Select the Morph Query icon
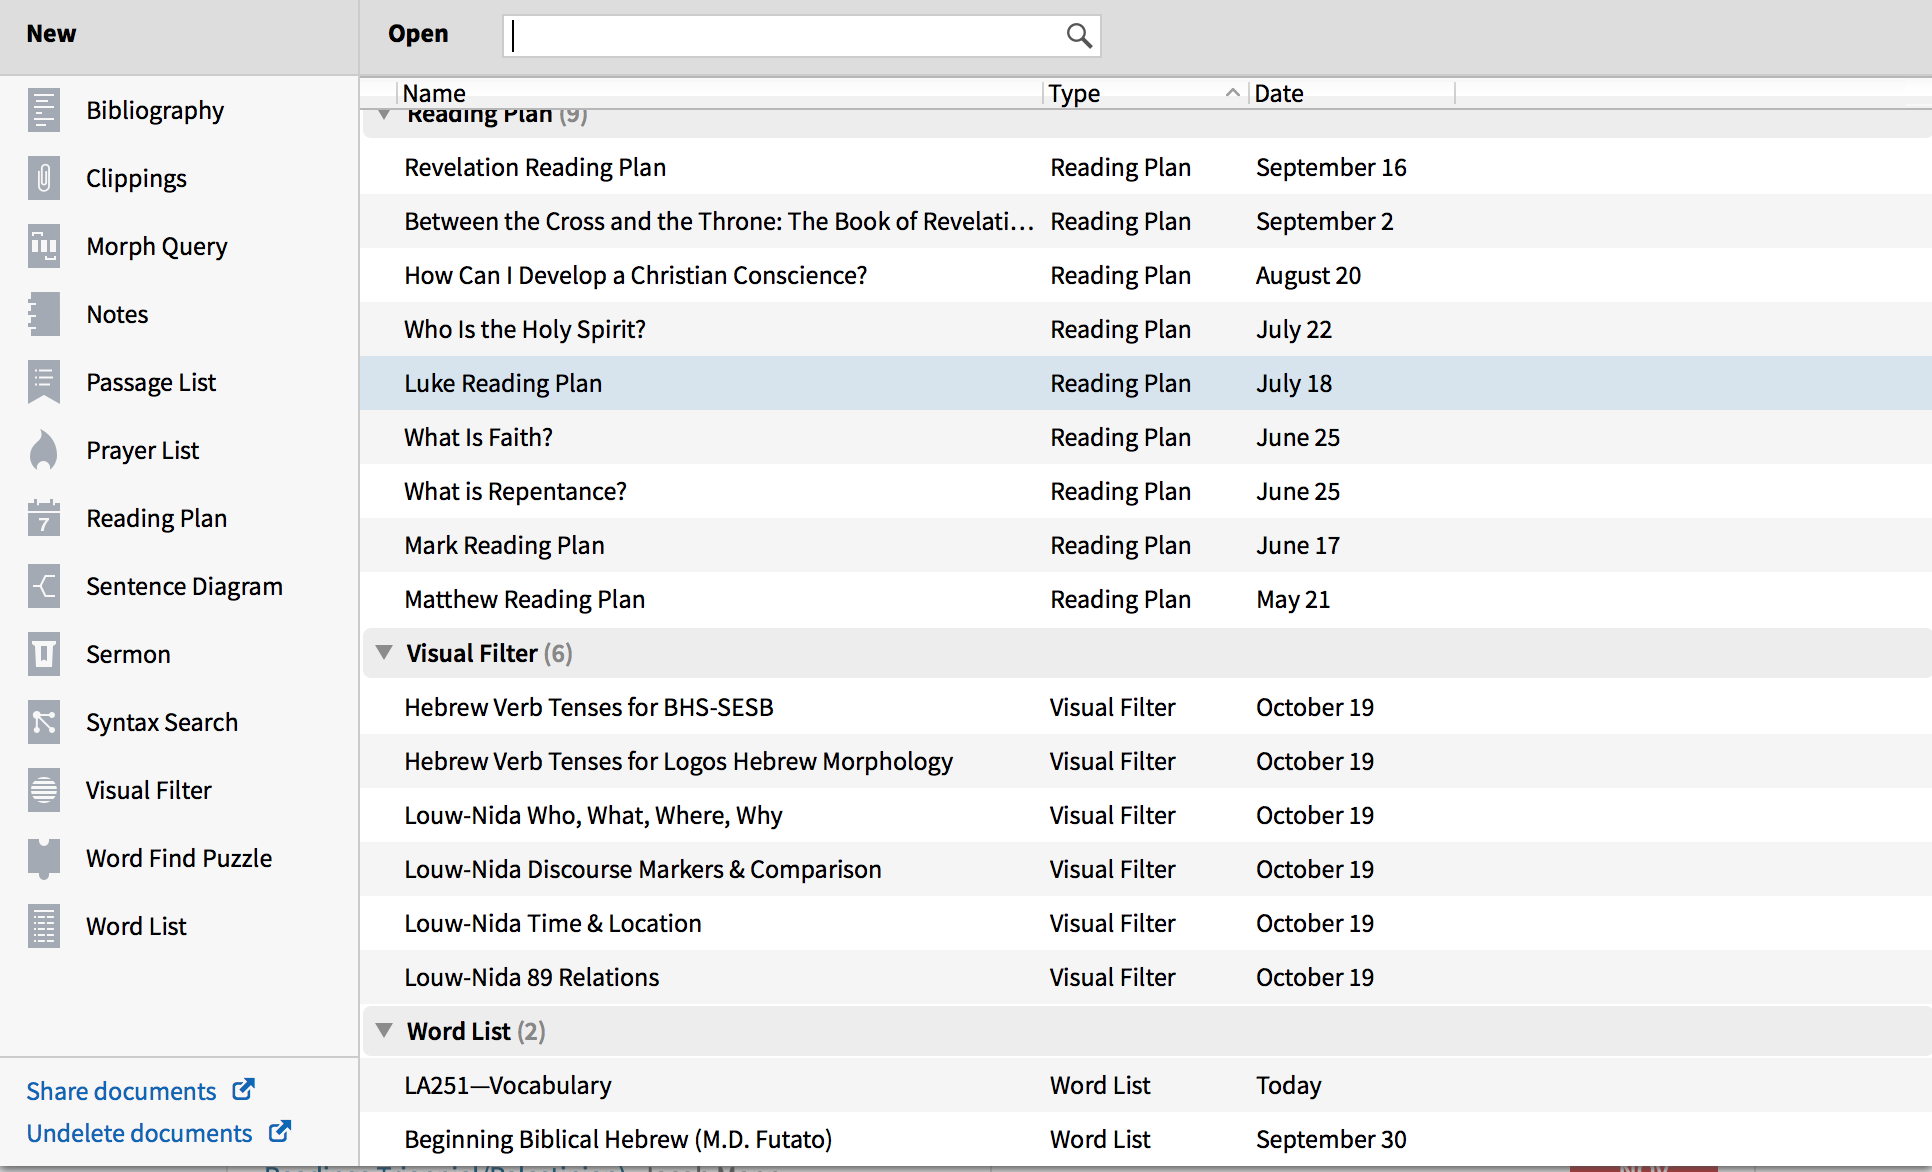The image size is (1932, 1172). pos(44,246)
